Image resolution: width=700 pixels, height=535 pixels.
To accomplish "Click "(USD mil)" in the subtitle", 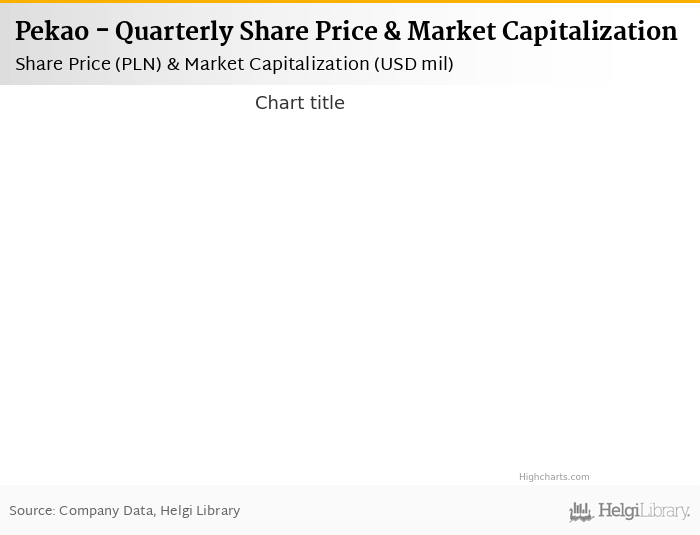I will [x=414, y=64].
